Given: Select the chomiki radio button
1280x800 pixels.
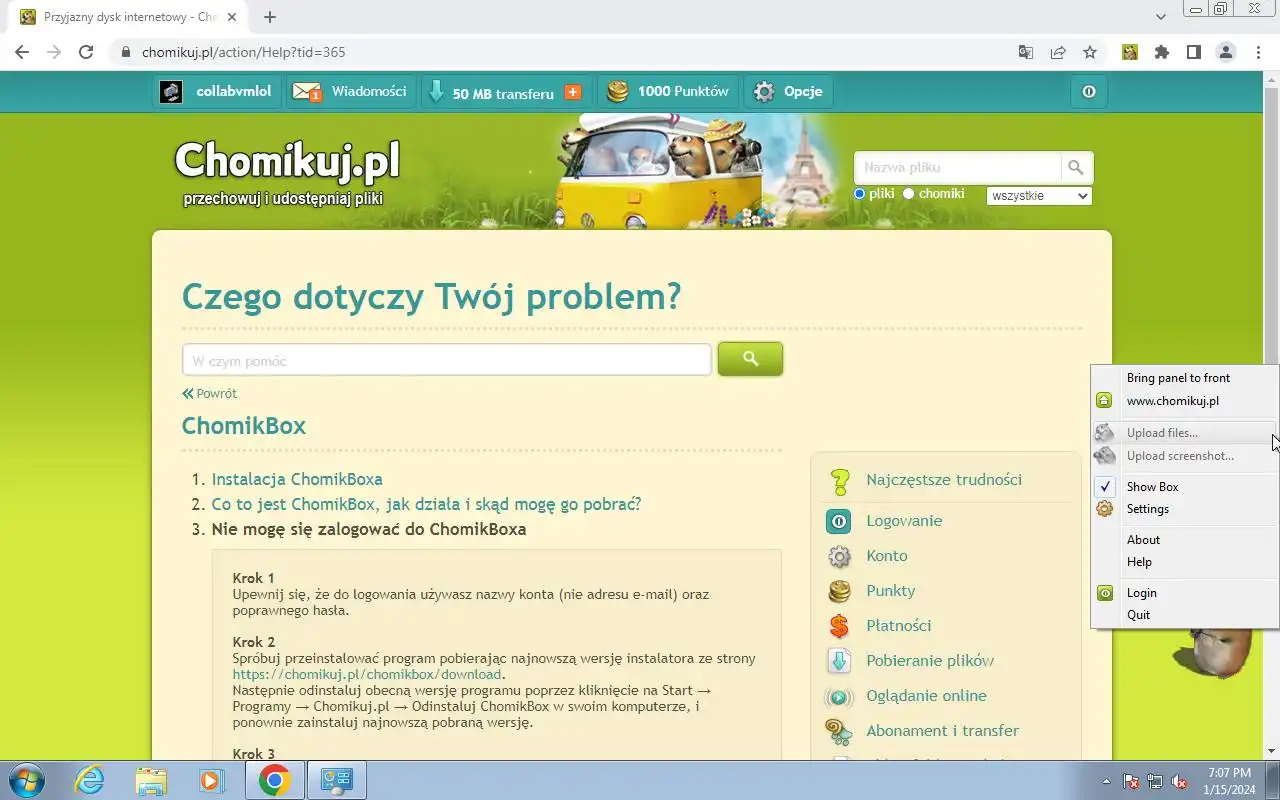Looking at the screenshot, I should [909, 194].
